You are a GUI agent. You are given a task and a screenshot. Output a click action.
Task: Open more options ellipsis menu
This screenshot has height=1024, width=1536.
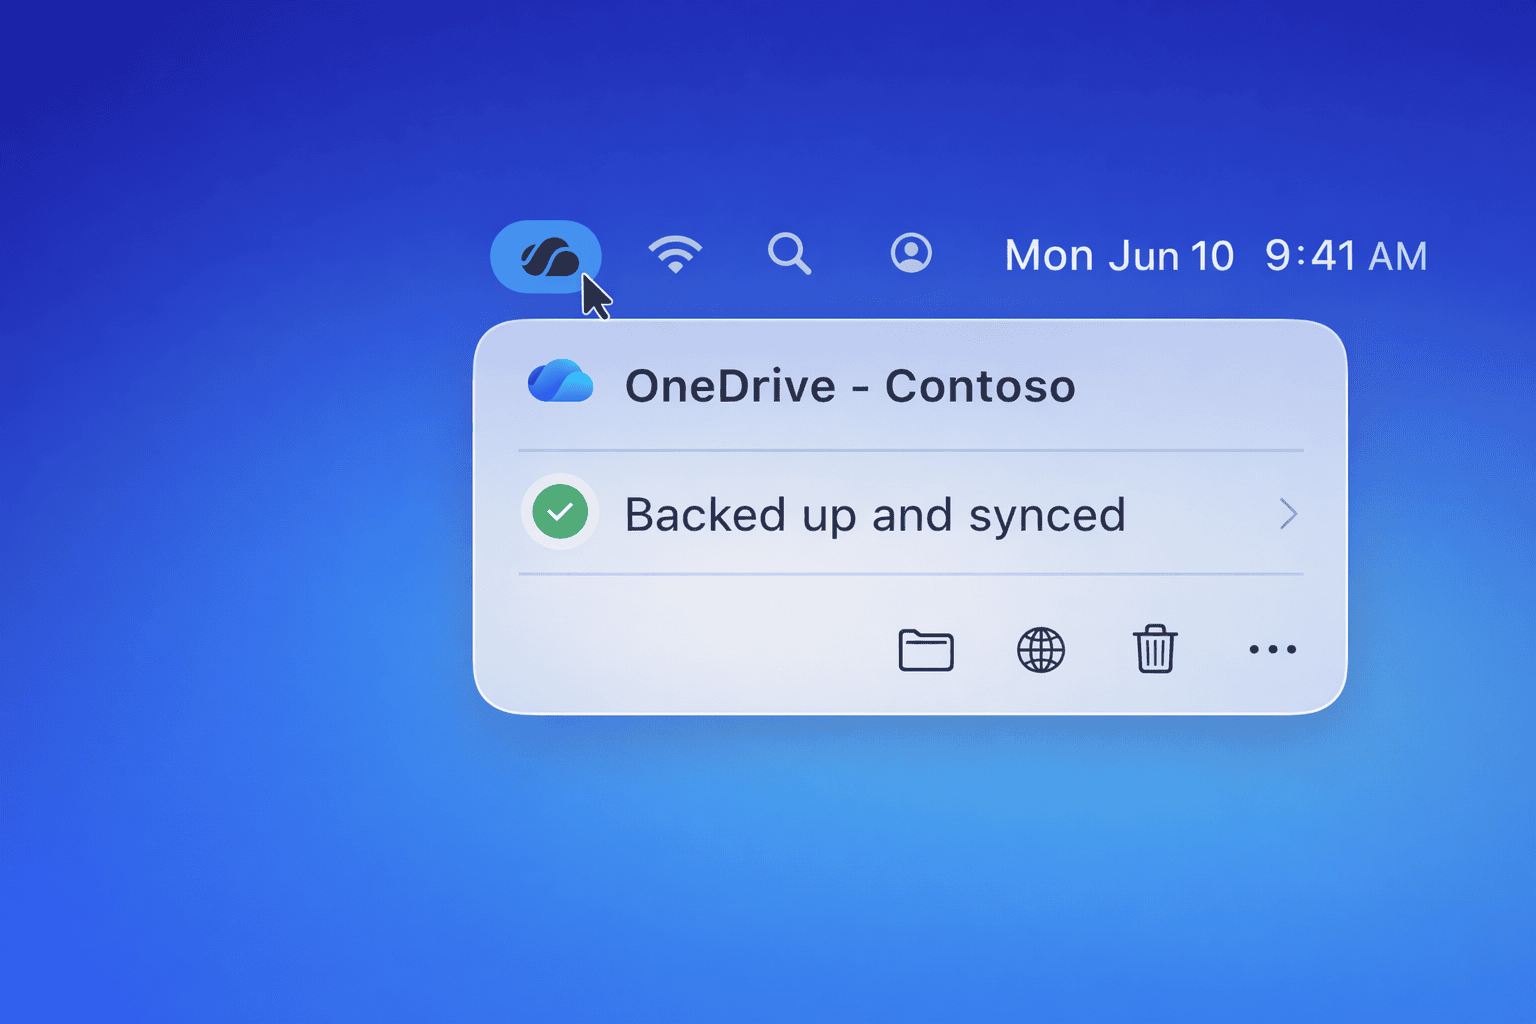pos(1272,650)
